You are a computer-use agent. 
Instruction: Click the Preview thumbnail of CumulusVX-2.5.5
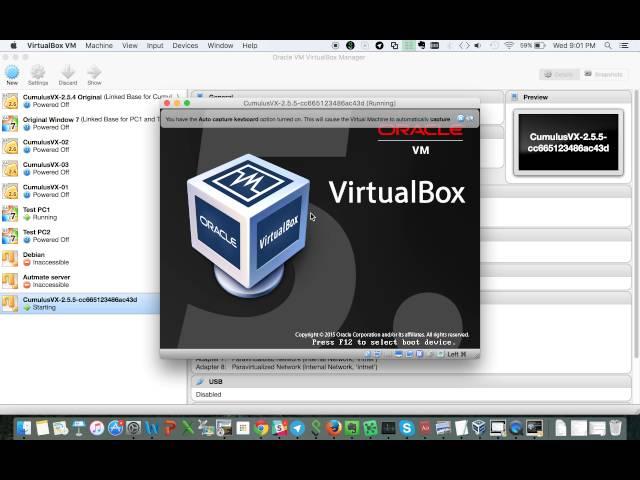tap(568, 142)
